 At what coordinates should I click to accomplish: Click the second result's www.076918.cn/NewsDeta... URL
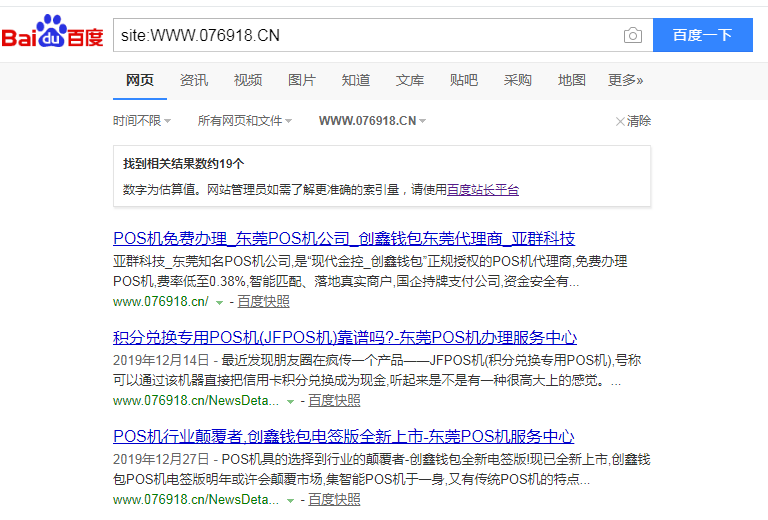tap(196, 401)
